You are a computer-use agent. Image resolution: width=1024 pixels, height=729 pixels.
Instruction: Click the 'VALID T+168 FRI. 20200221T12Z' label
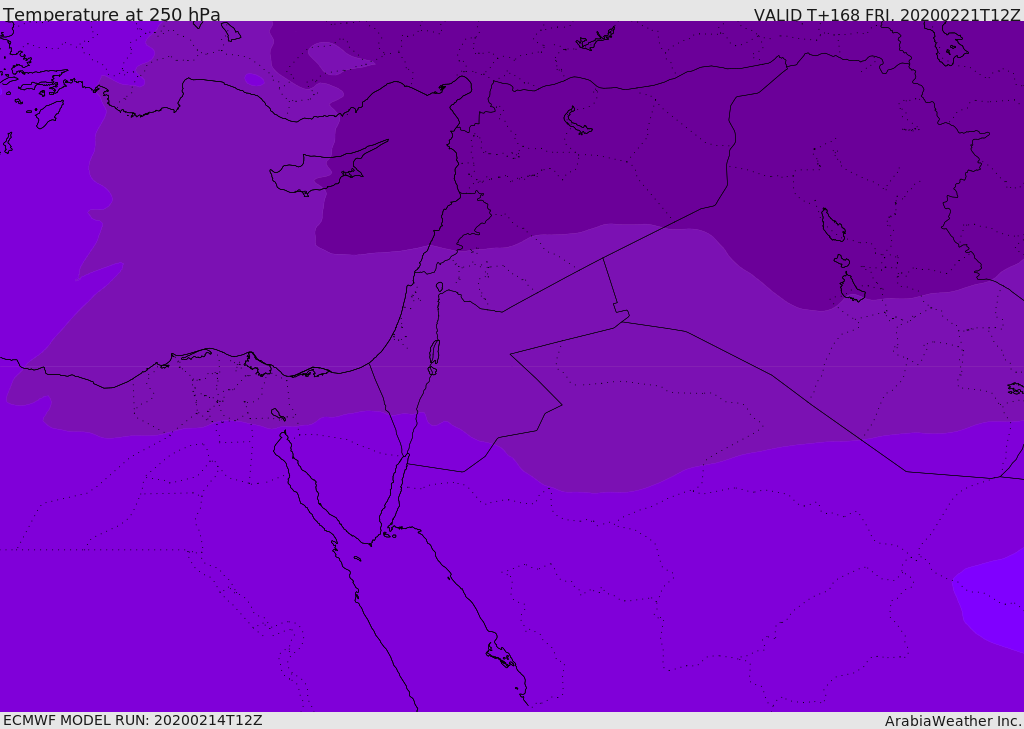pyautogui.click(x=886, y=15)
